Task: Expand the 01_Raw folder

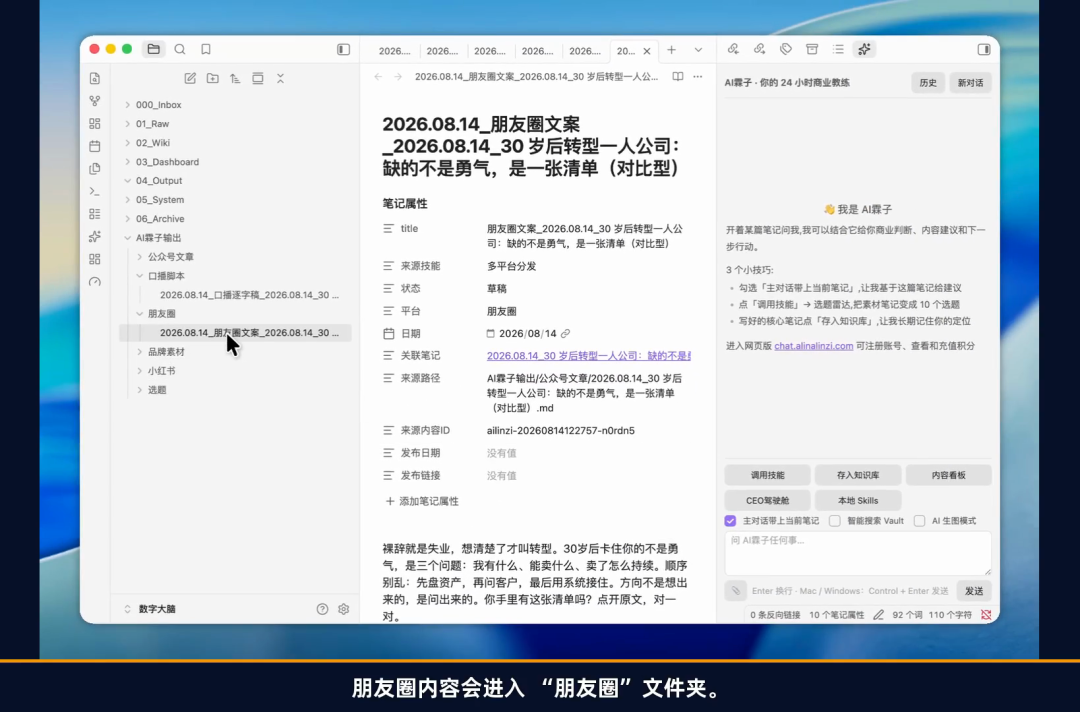Action: click(x=152, y=124)
